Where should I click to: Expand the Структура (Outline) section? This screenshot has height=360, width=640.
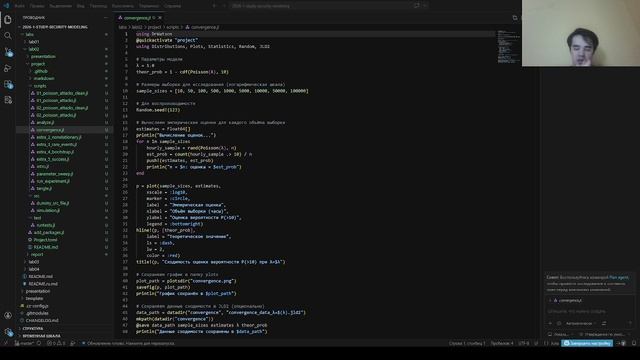(x=33, y=328)
